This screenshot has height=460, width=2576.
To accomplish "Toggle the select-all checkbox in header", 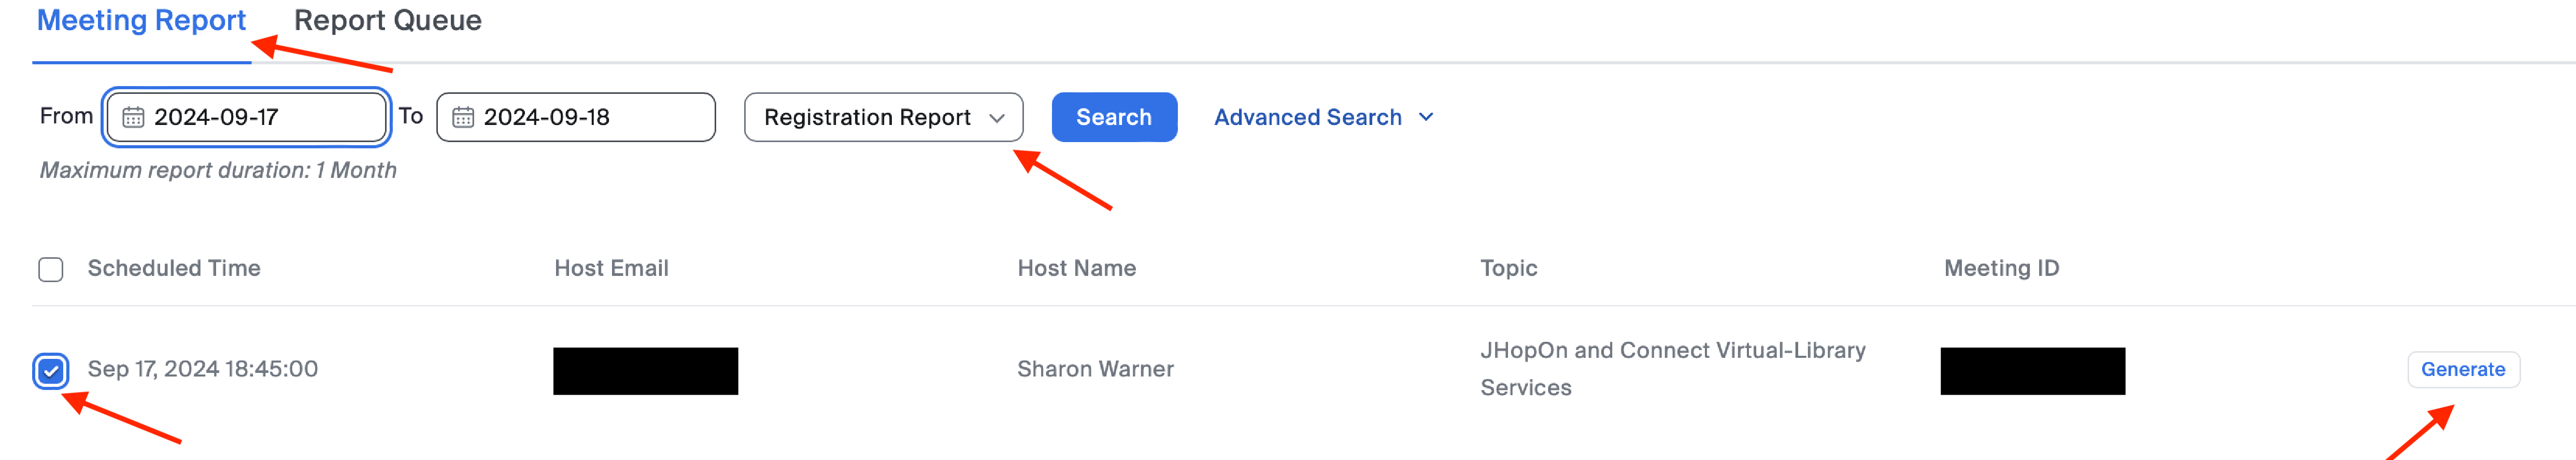I will (51, 270).
